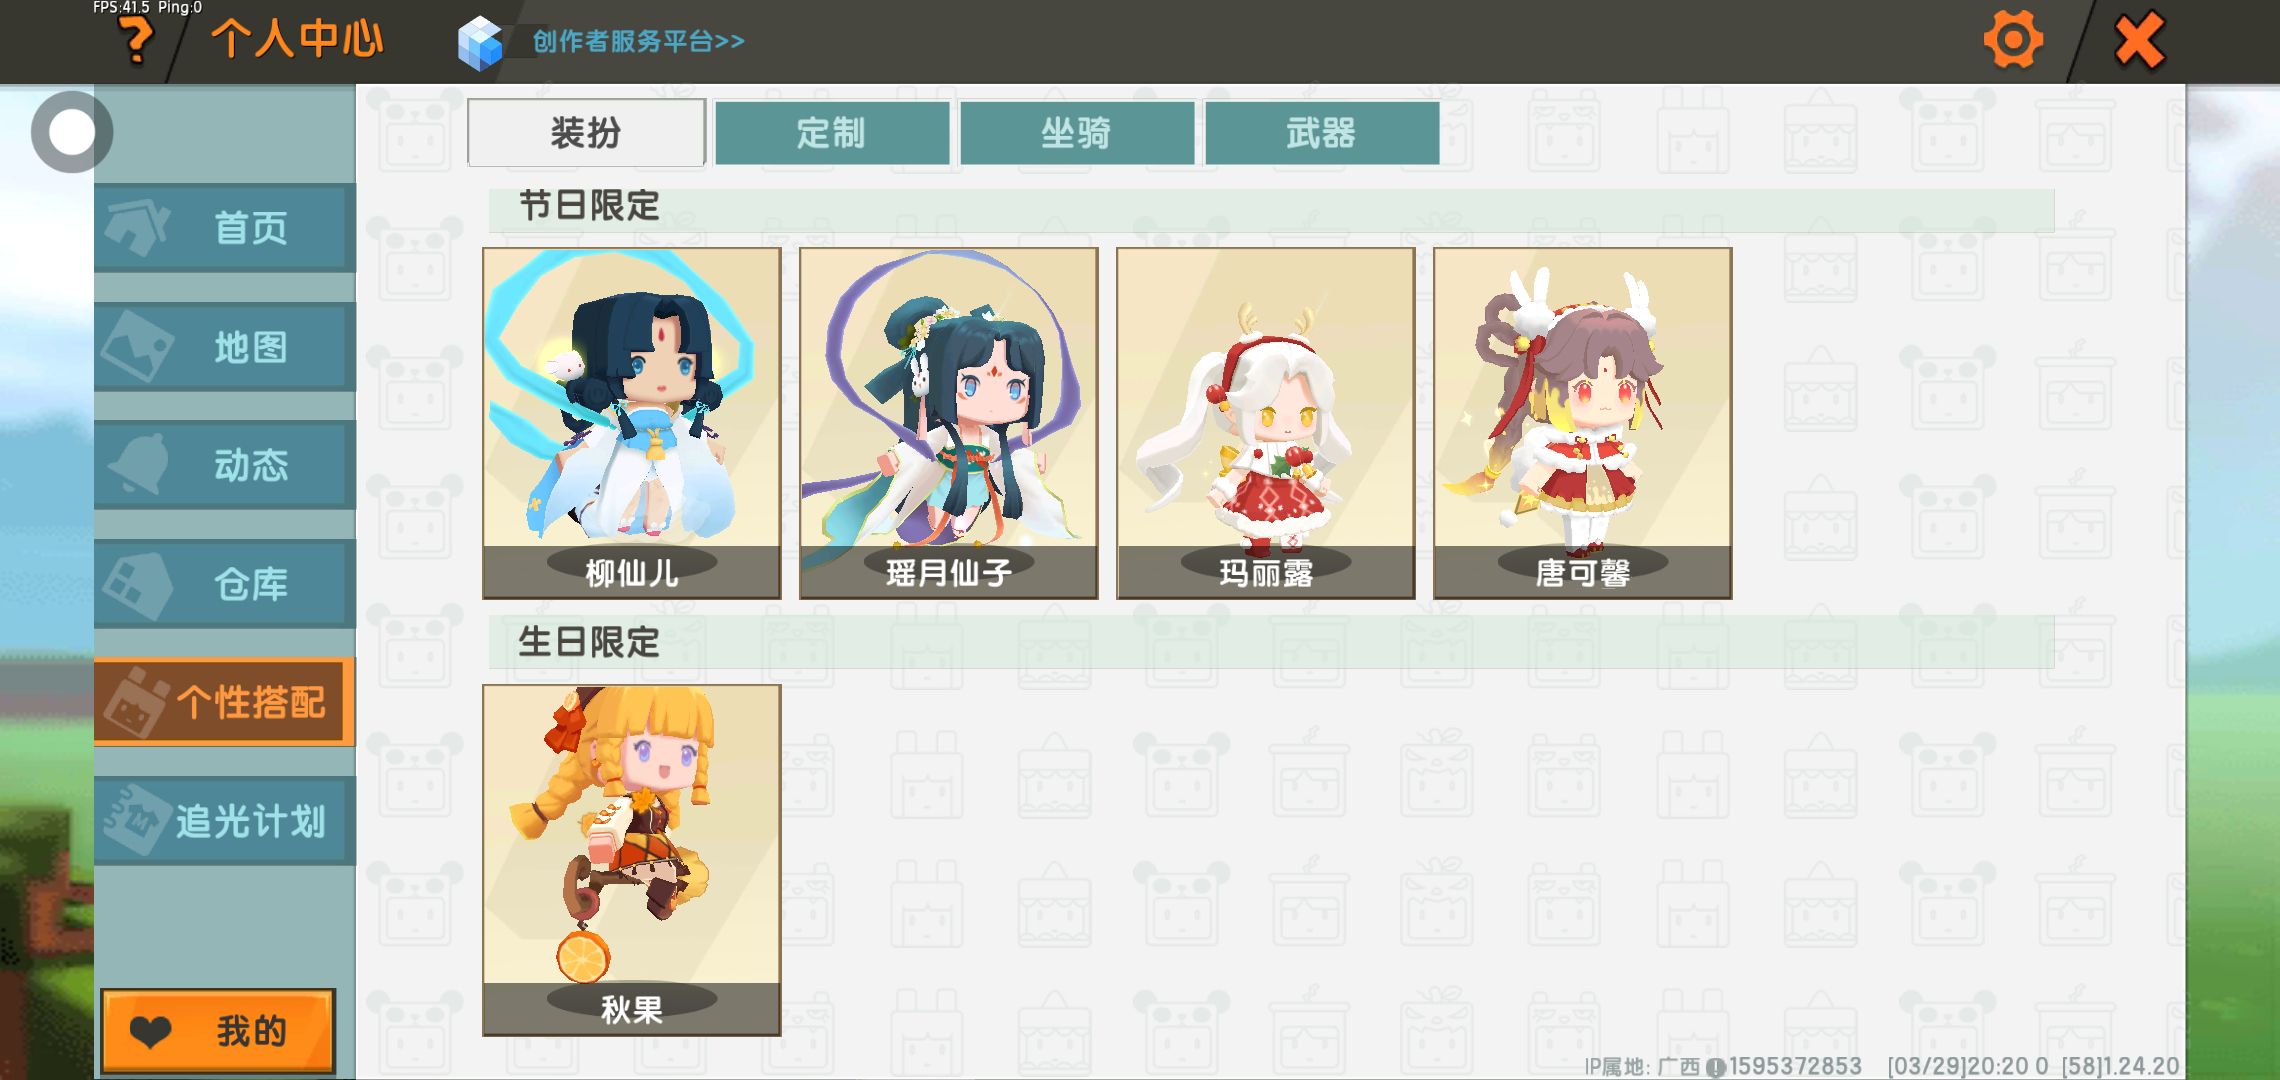2280x1080 pixels.
Task: Close personal center with orange X
Action: click(2139, 41)
